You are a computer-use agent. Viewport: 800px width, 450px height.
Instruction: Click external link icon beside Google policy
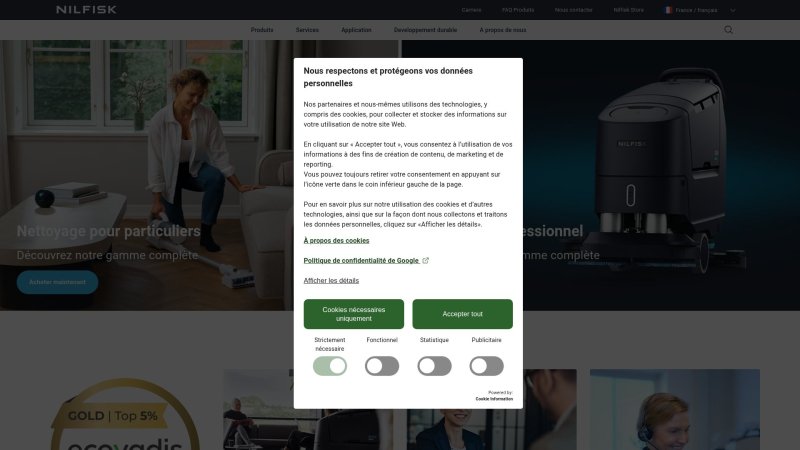click(426, 260)
